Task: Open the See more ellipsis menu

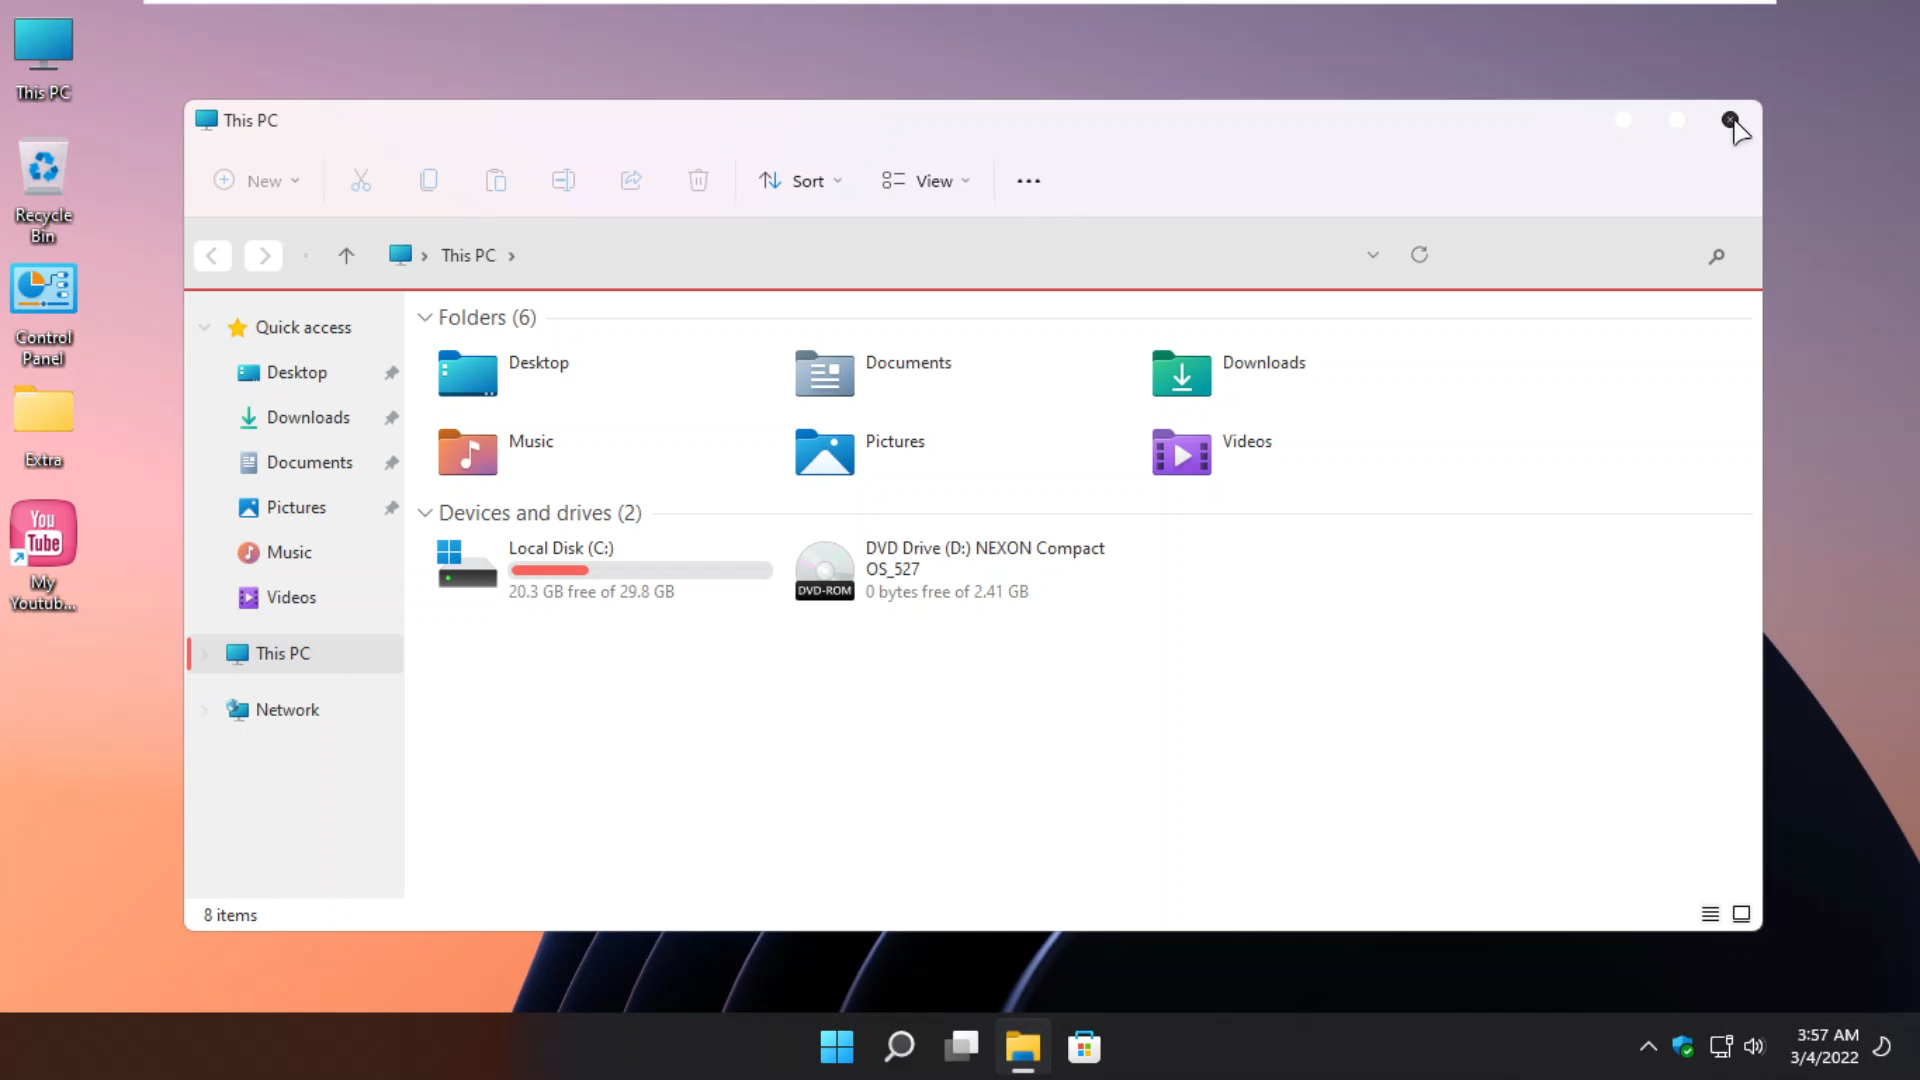Action: tap(1028, 181)
